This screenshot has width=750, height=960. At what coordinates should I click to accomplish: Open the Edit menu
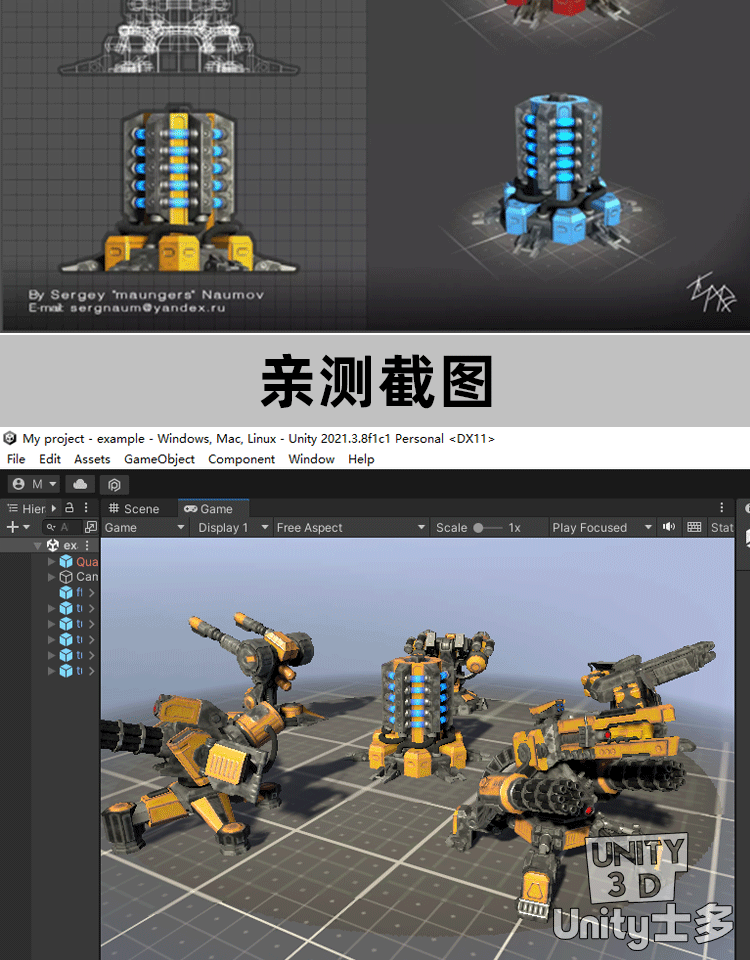pos(50,459)
